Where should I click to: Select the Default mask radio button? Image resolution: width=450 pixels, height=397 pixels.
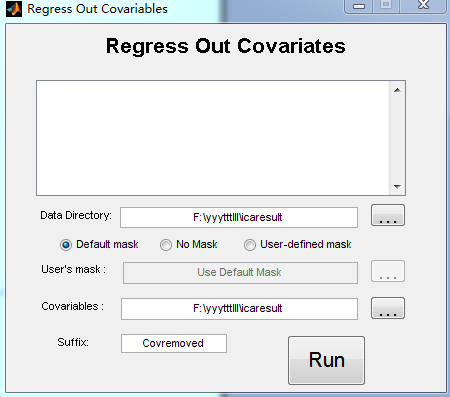66,245
